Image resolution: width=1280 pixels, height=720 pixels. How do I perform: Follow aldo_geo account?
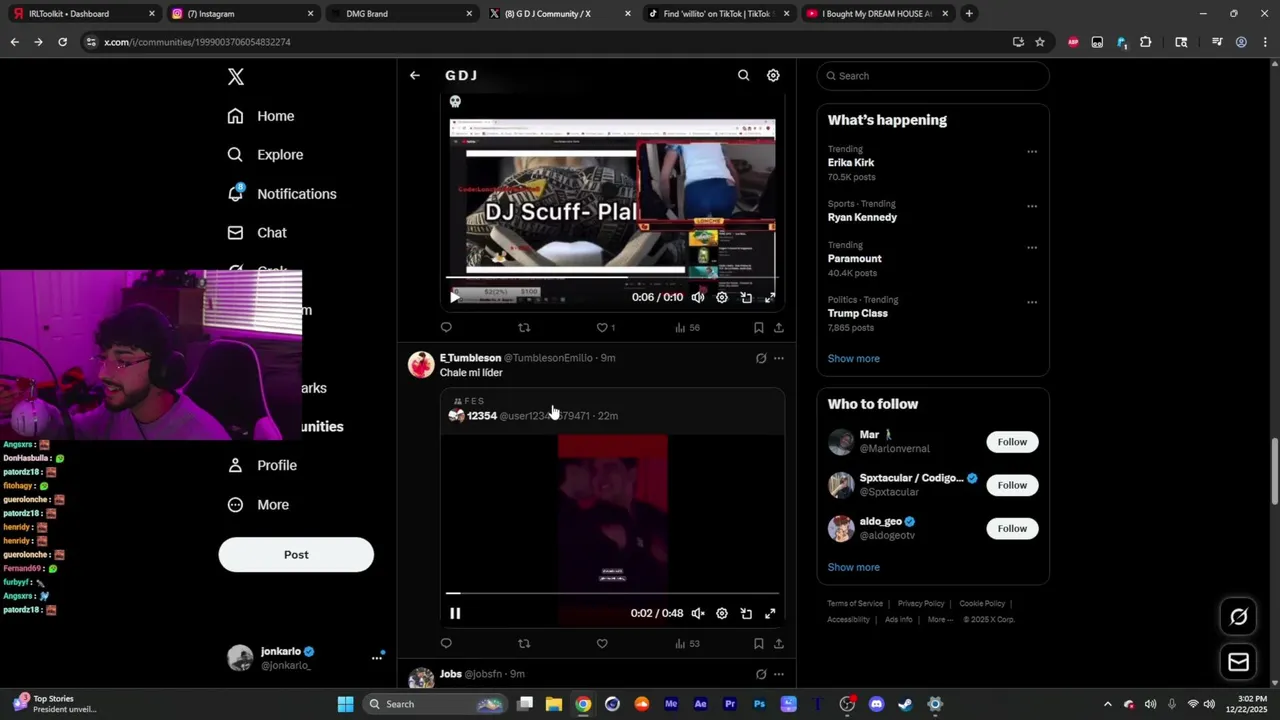1012,529
